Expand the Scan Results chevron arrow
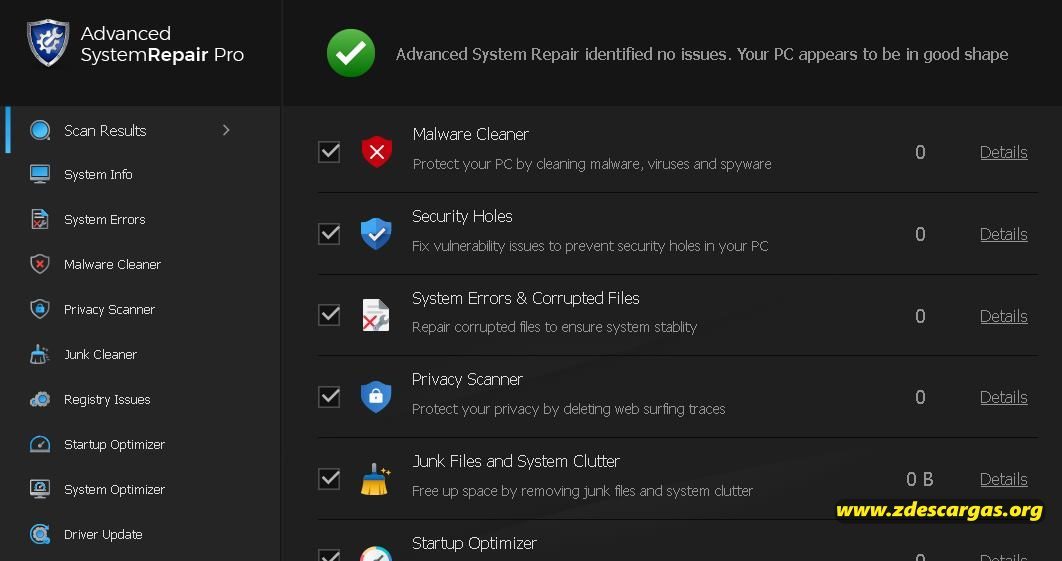Viewport: 1062px width, 561px height. [x=226, y=130]
